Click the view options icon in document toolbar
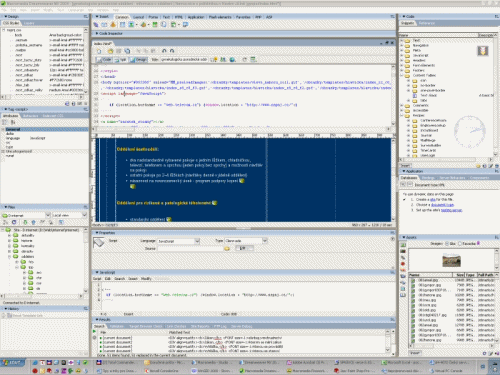 [x=253, y=59]
